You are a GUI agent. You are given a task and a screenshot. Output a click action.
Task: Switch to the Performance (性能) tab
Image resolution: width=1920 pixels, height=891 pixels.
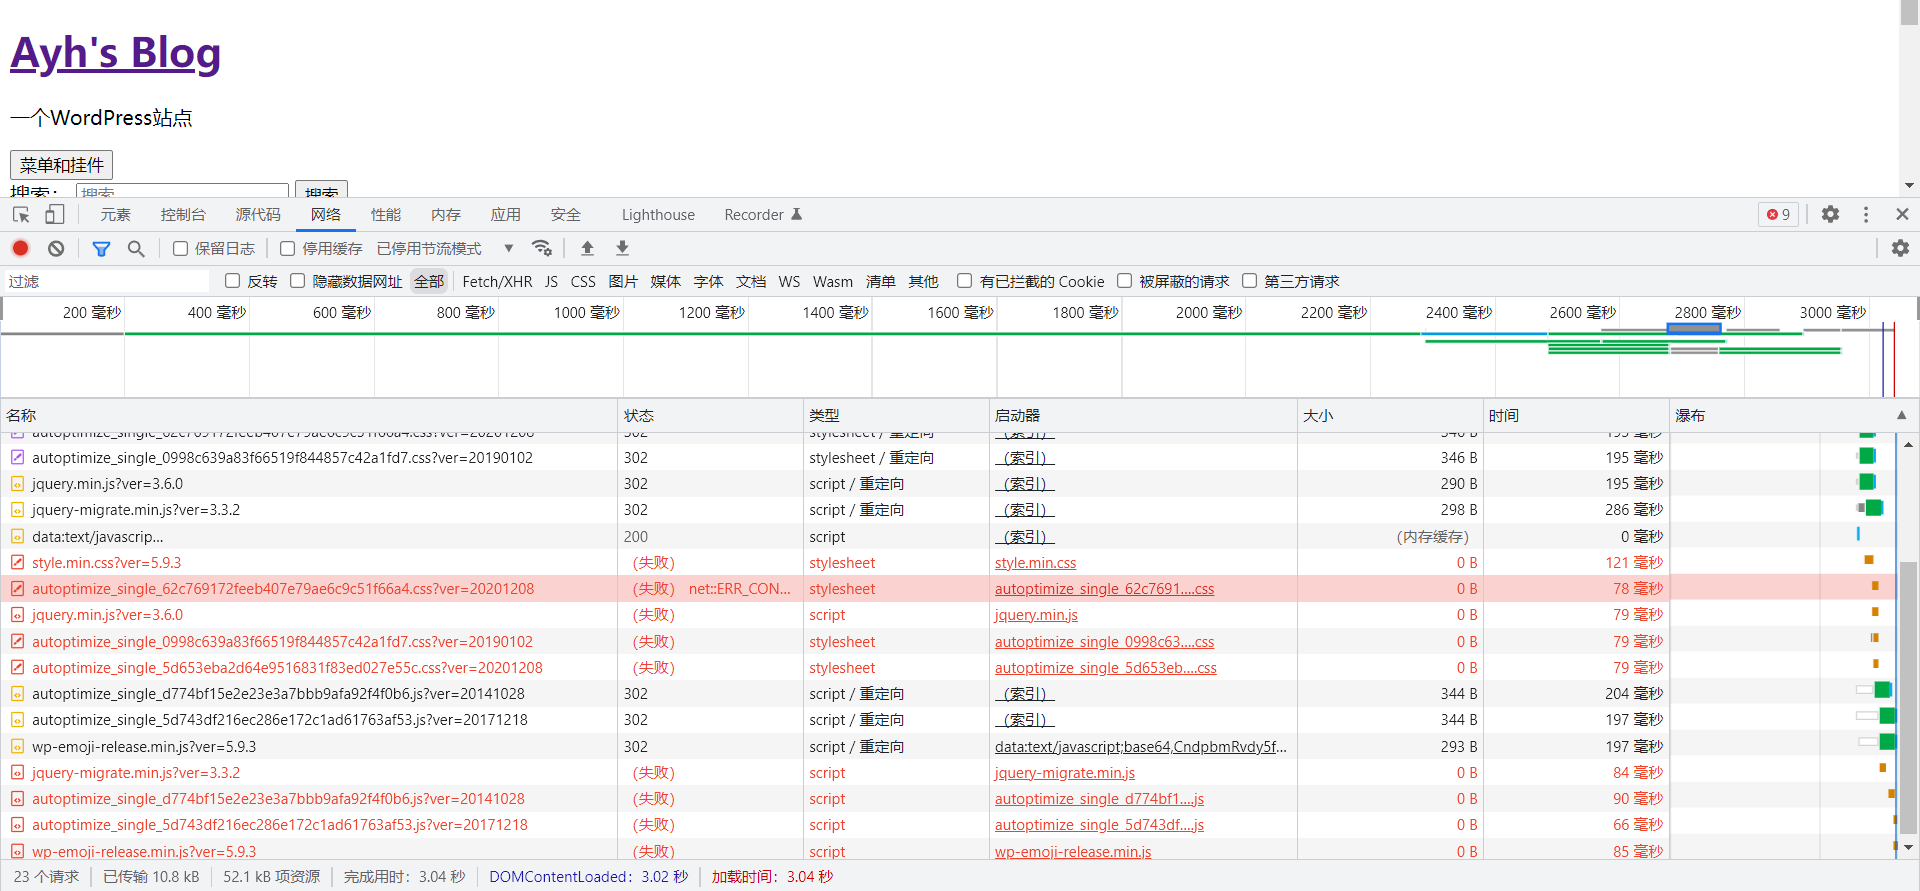tap(386, 214)
